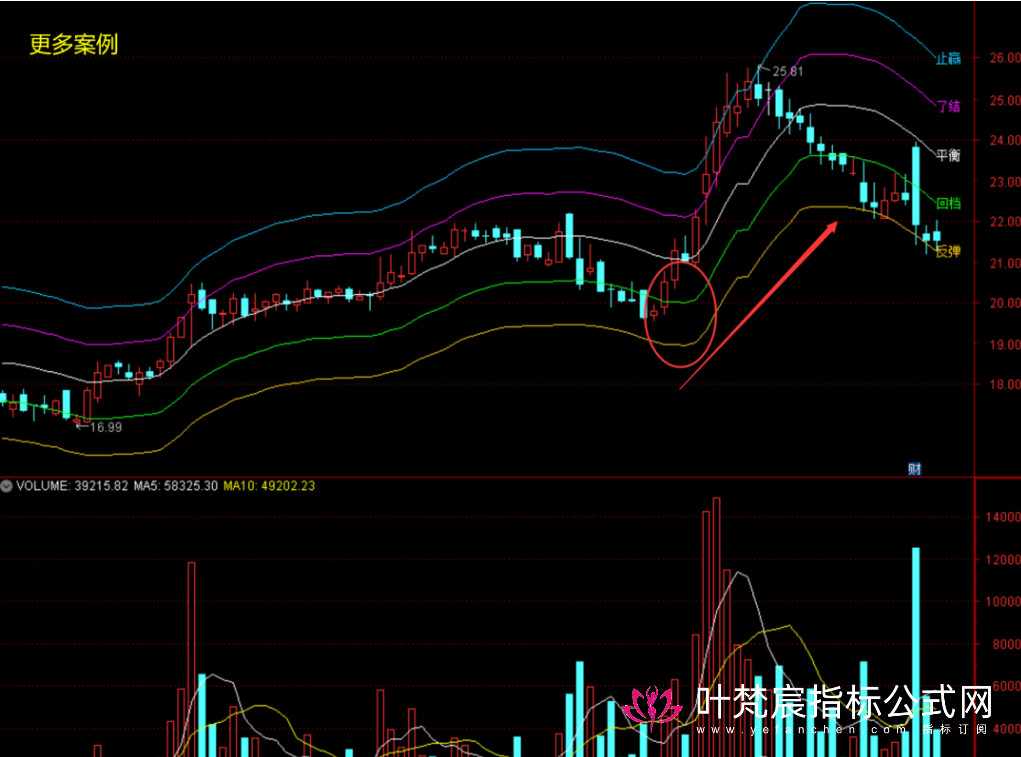Click the 14000 volume axis label

click(x=1003, y=517)
